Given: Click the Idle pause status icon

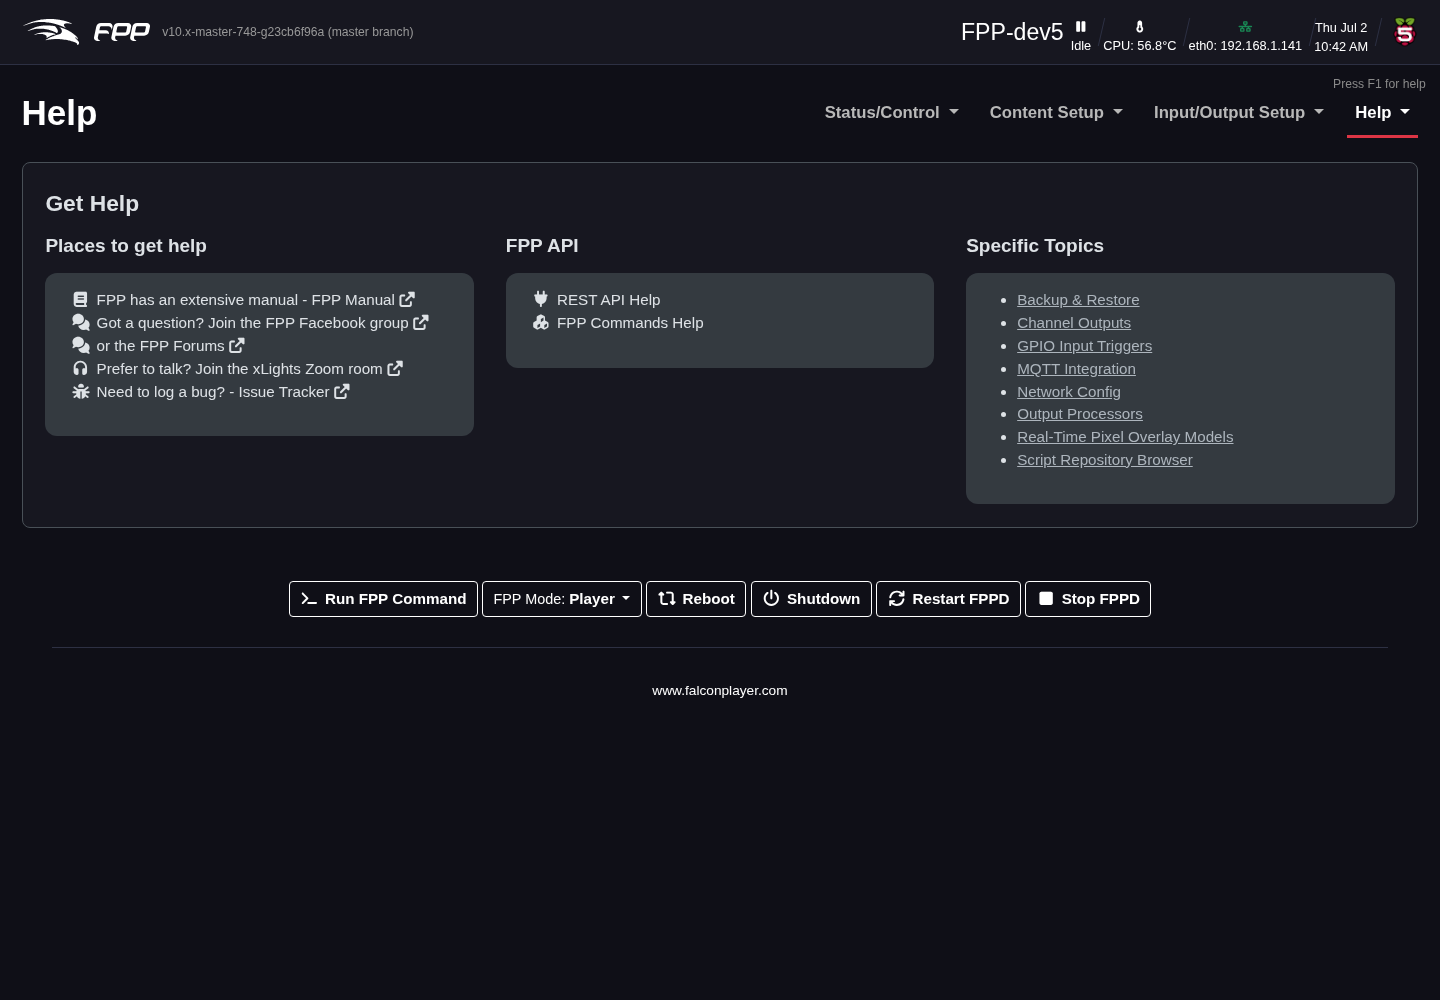Looking at the screenshot, I should (1081, 27).
